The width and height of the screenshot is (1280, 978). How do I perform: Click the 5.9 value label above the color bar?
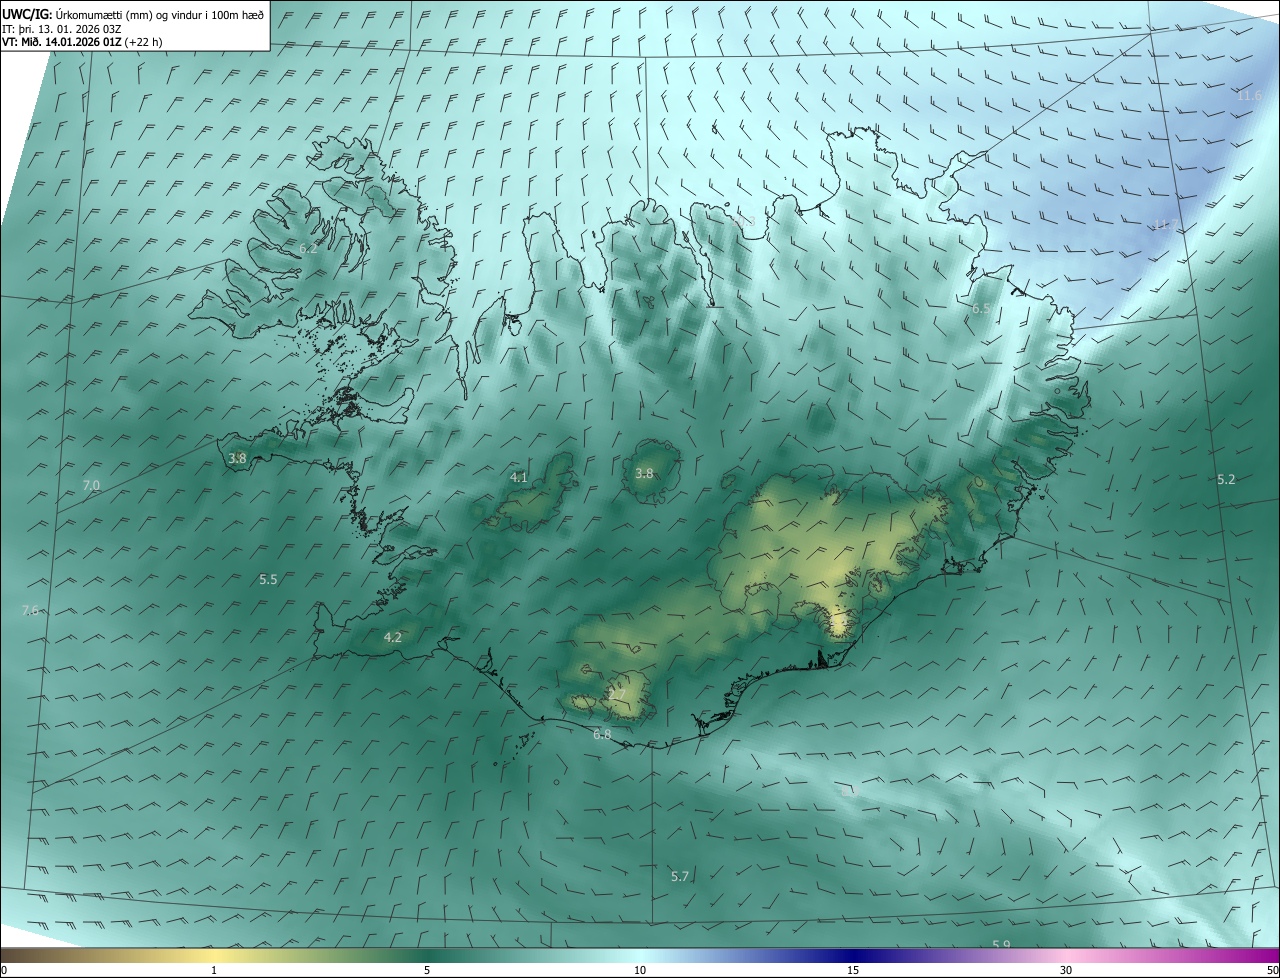coord(1001,945)
